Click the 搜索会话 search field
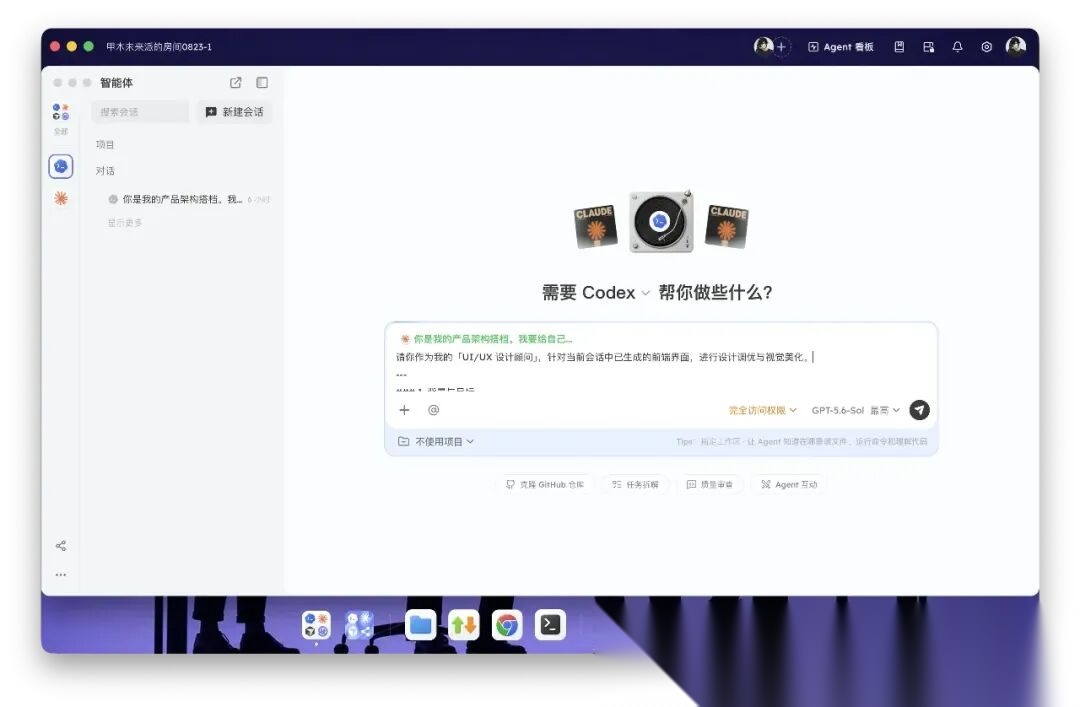 click(140, 112)
